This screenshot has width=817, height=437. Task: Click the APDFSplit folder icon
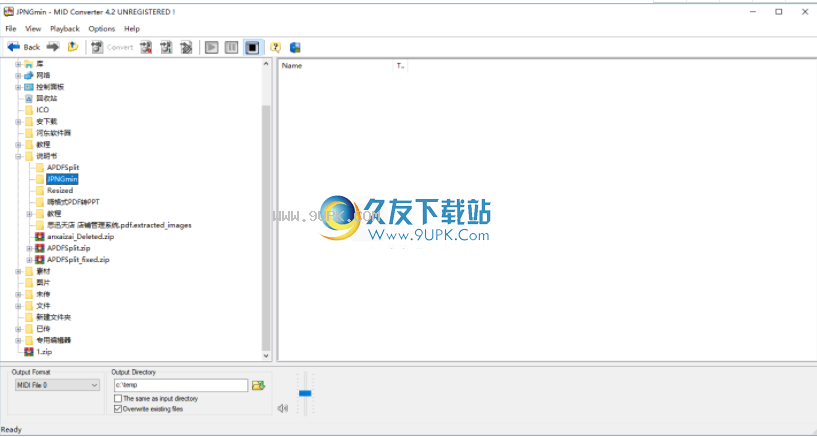tap(40, 167)
